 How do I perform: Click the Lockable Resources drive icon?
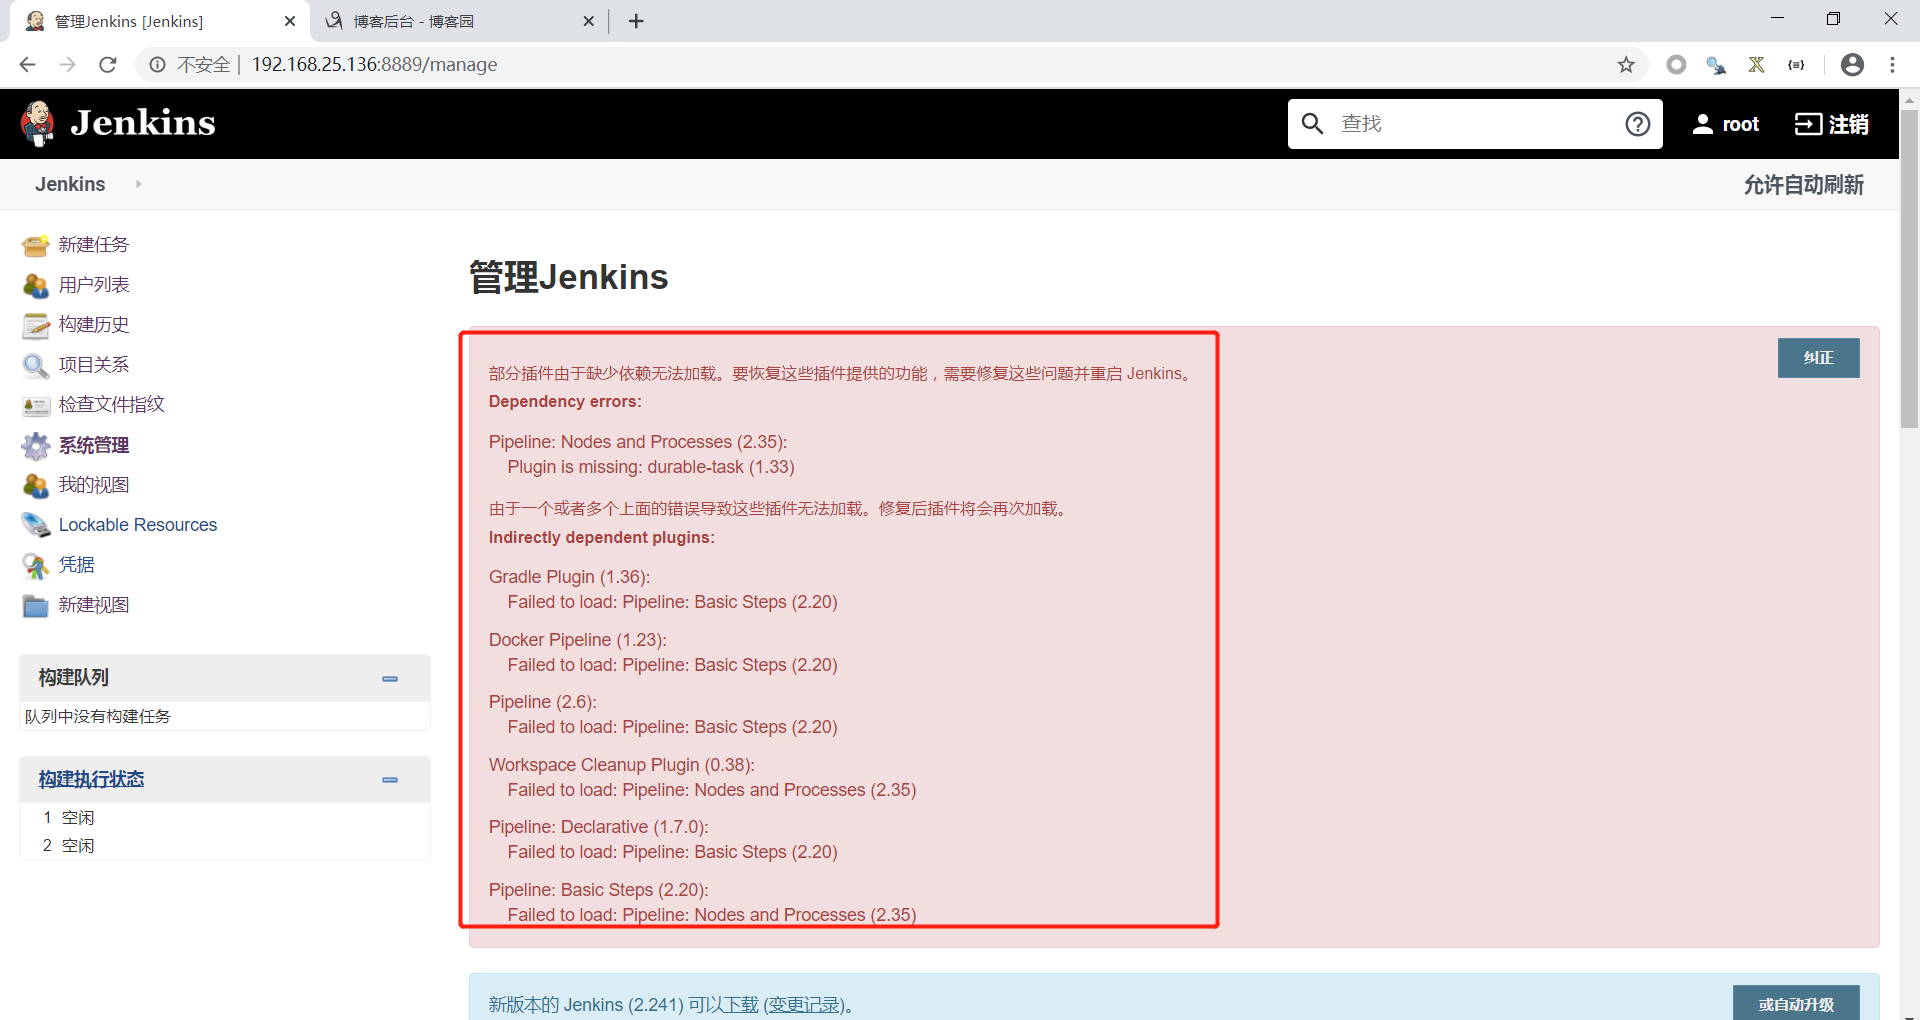point(36,525)
